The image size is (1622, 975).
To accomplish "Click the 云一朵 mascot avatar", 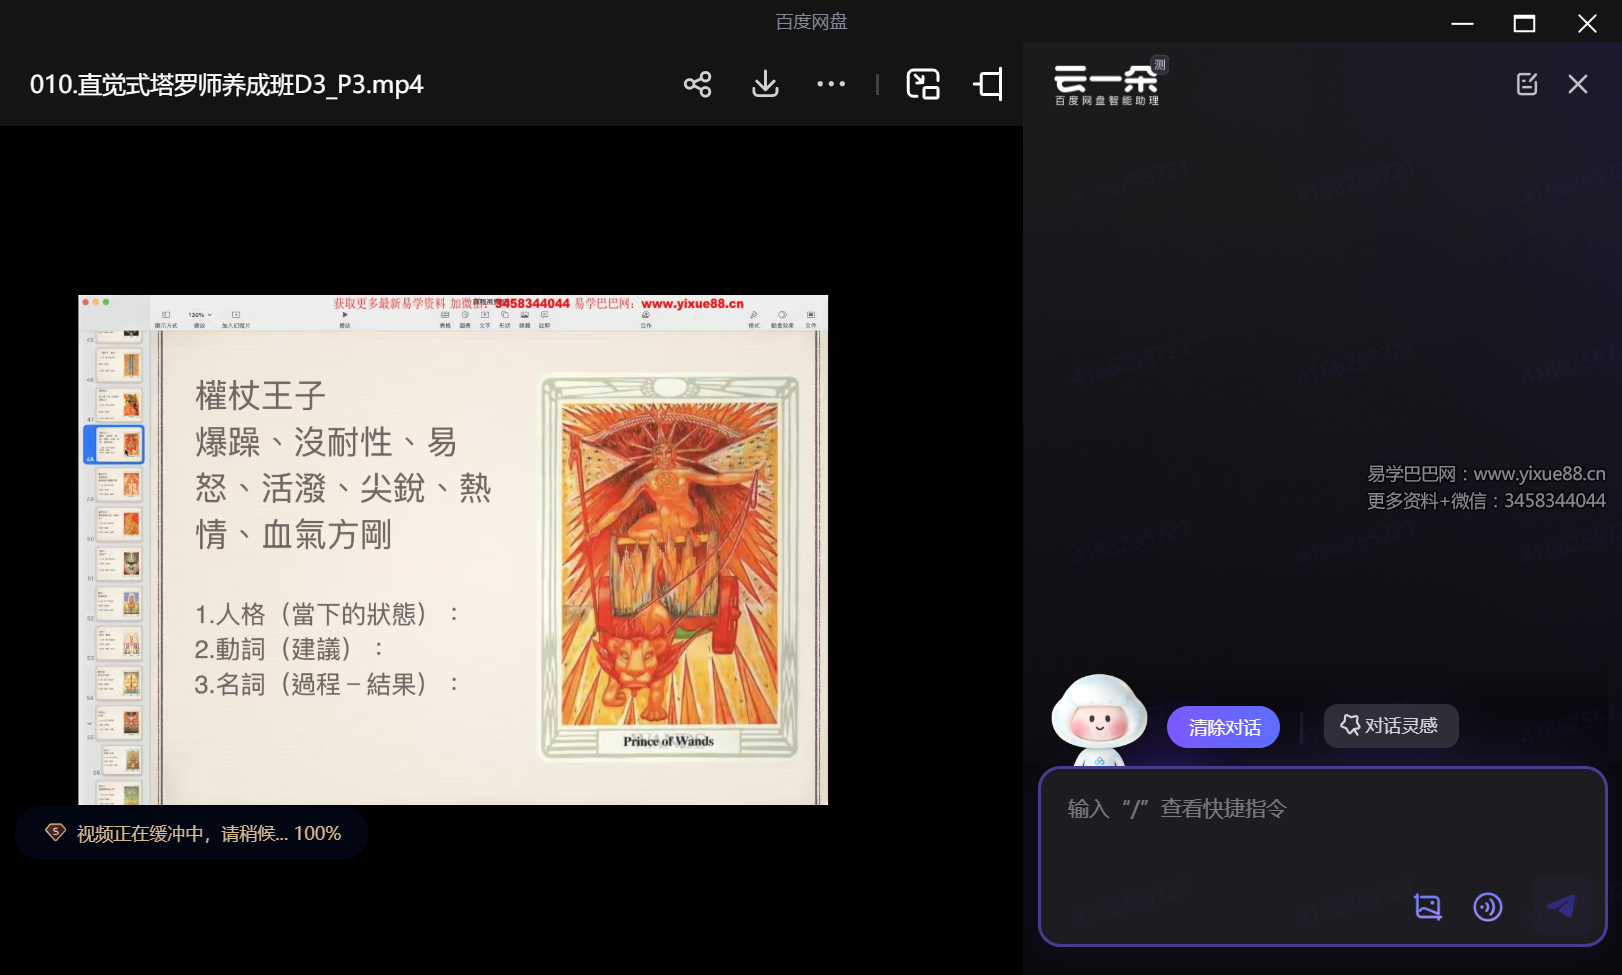I will tap(1098, 718).
